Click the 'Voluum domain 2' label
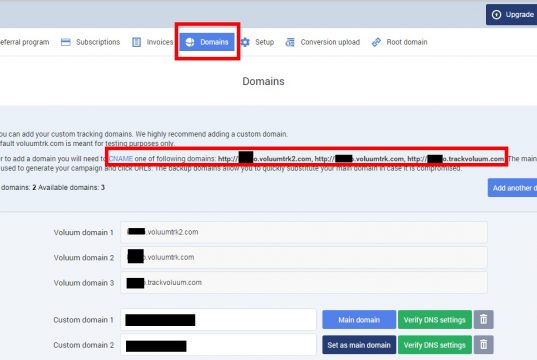The height and width of the screenshot is (360, 537). (84, 258)
